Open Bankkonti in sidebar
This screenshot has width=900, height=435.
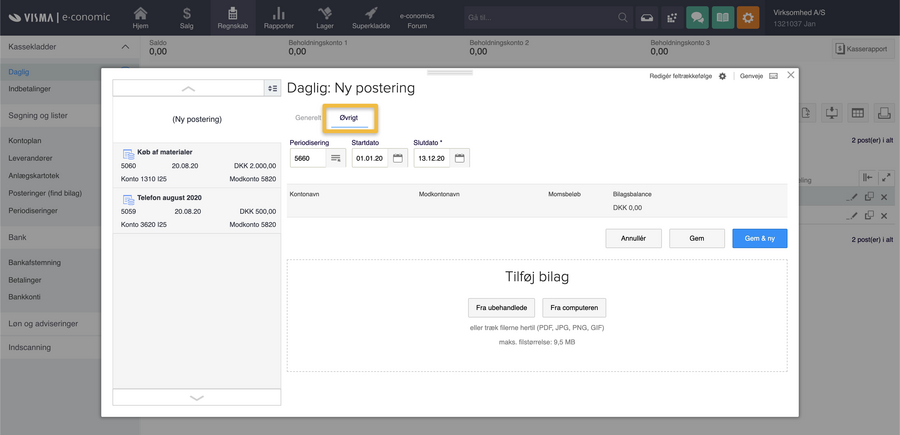(24, 297)
